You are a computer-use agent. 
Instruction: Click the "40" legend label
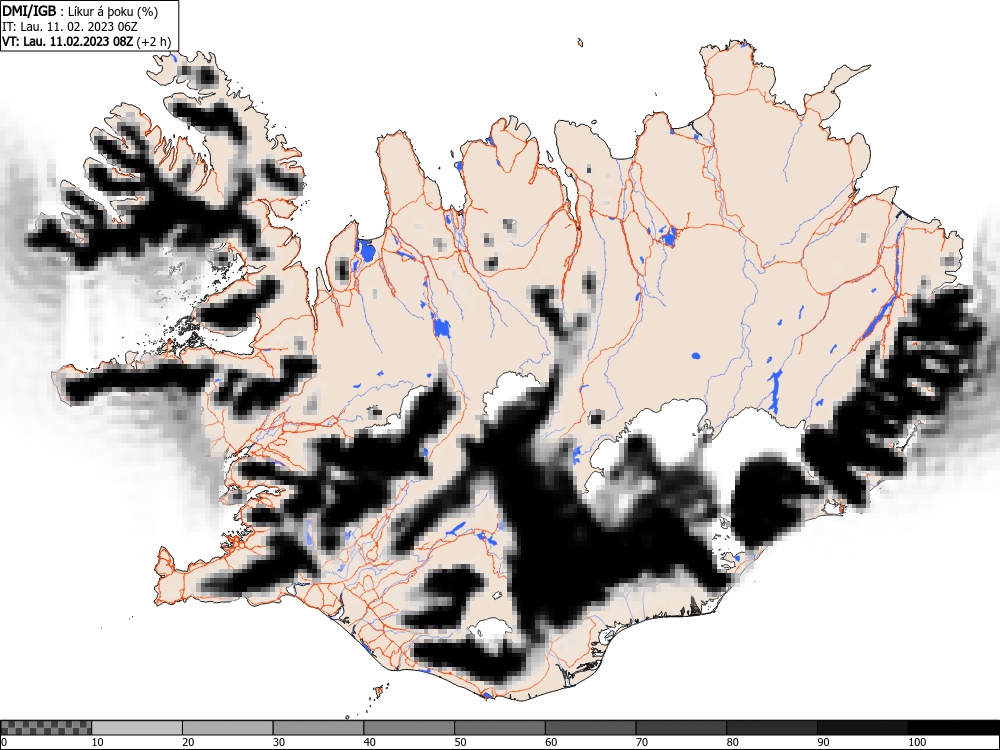(369, 742)
